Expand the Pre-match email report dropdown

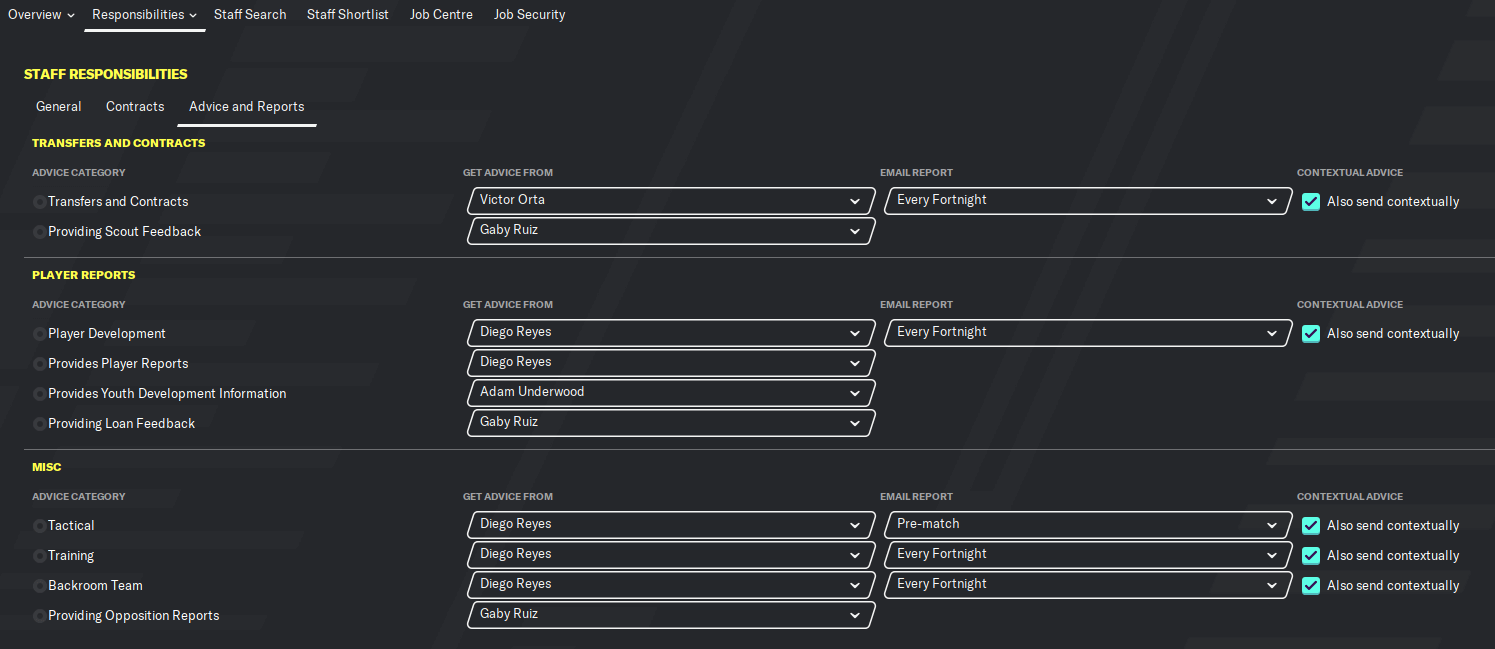click(x=1088, y=525)
